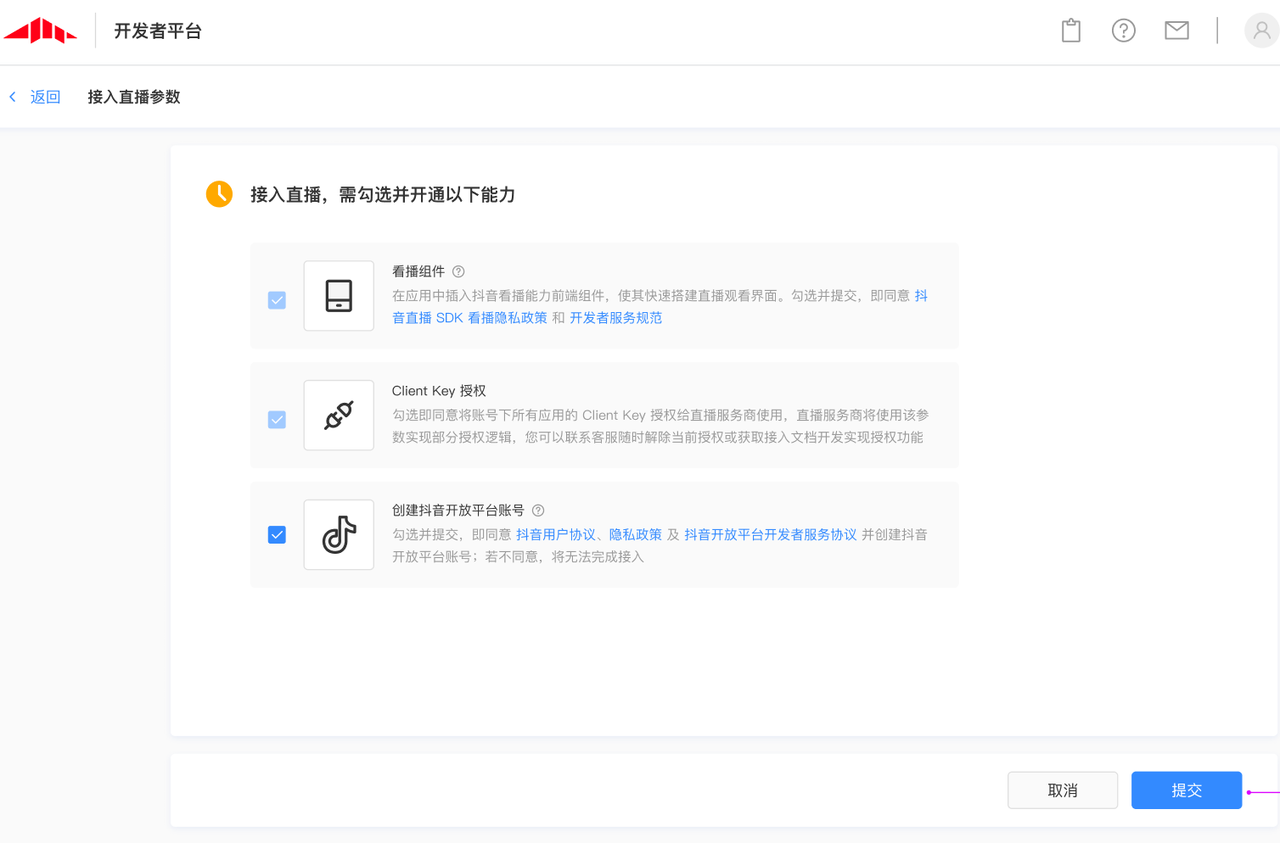Click the heading 接入直播，需勾选并开通以下能力
Viewport: 1280px width, 843px height.
pyautogui.click(x=383, y=194)
